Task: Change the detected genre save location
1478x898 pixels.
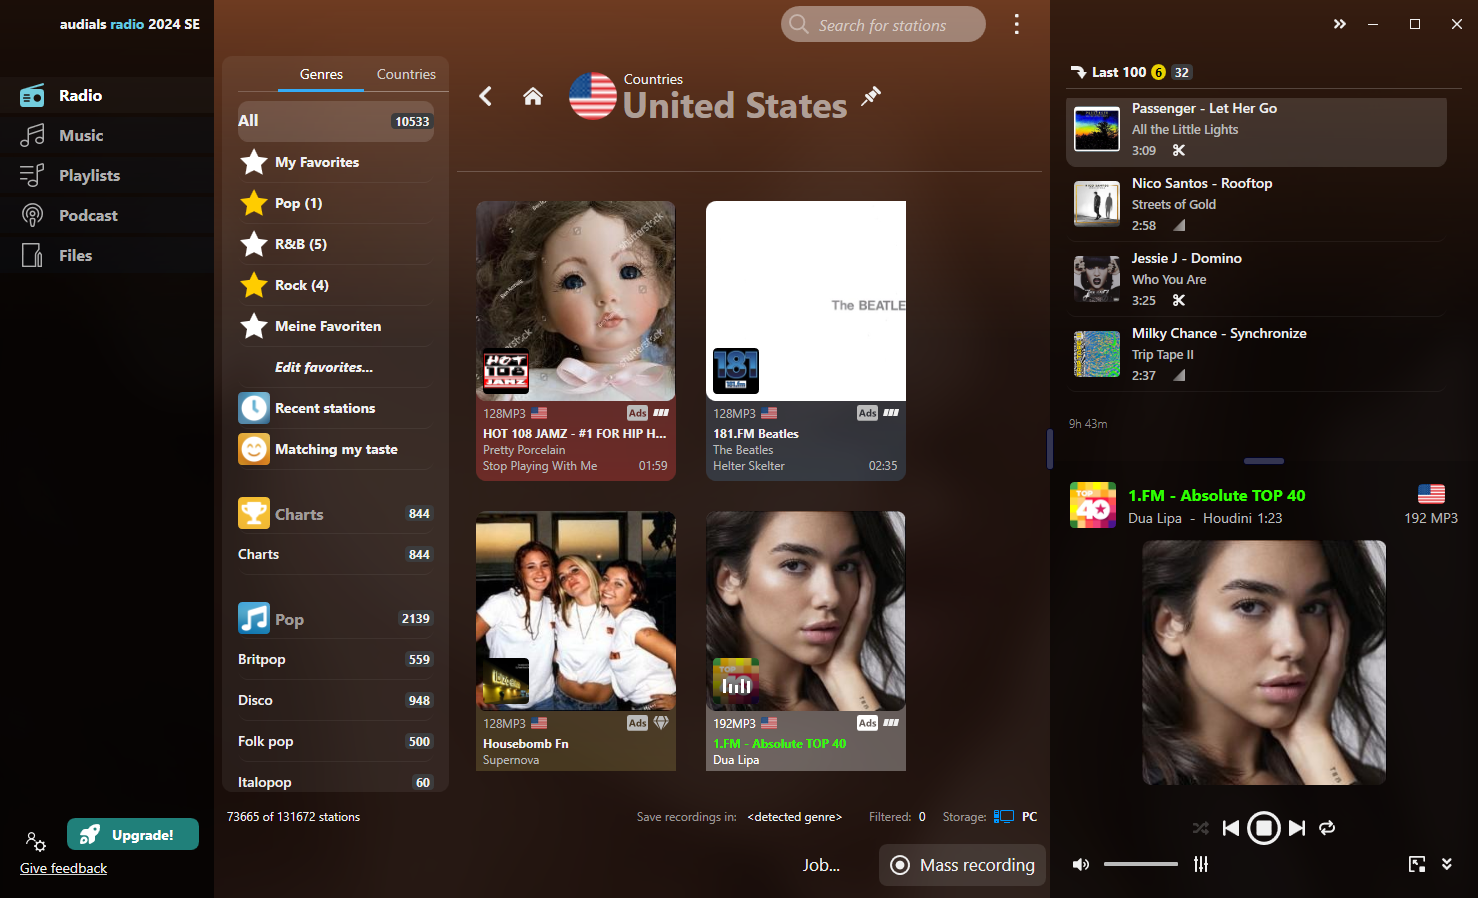Action: (x=794, y=817)
